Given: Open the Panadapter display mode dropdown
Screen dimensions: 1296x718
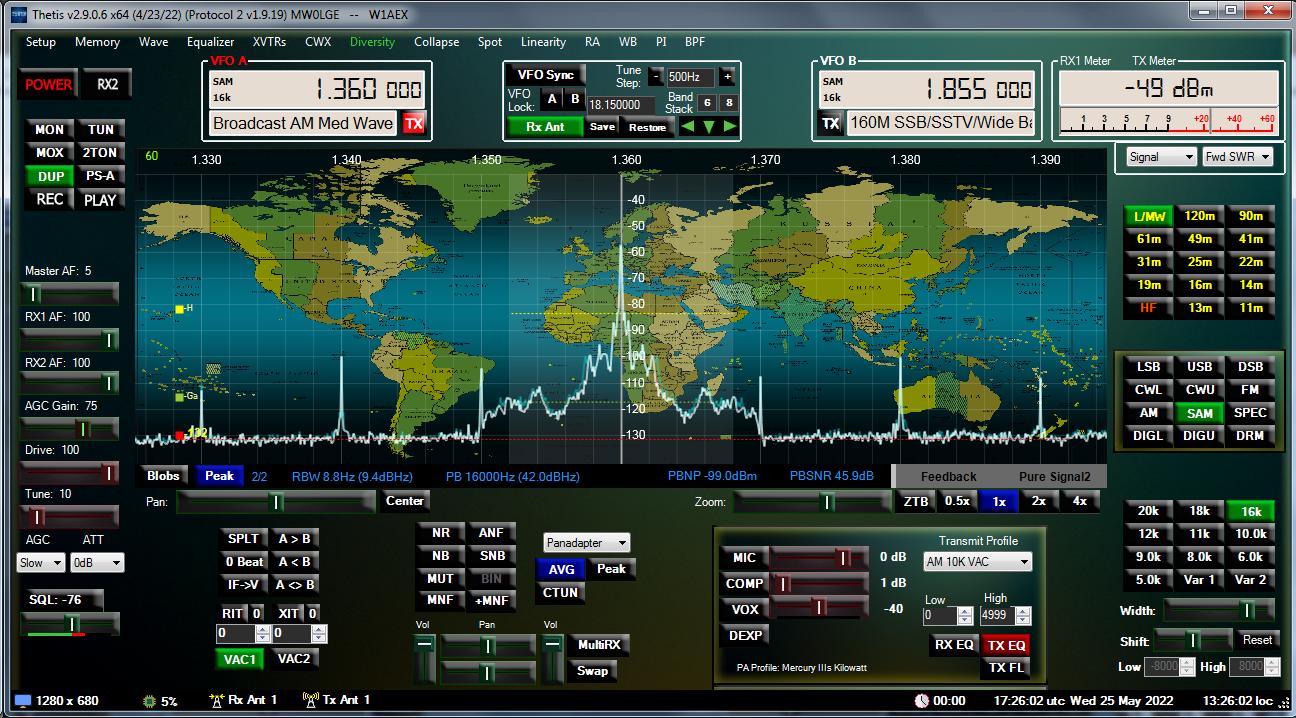Looking at the screenshot, I should 587,543.
